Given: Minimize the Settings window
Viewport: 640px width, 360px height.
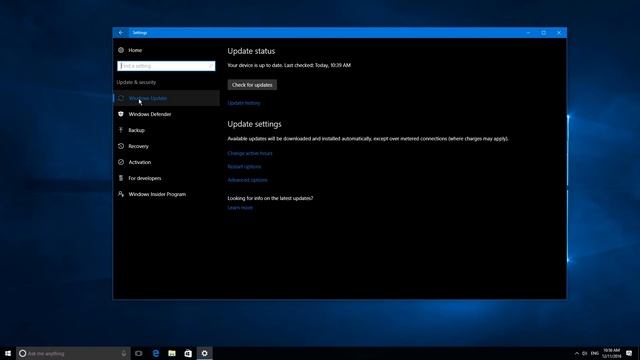Looking at the screenshot, I should (x=528, y=33).
